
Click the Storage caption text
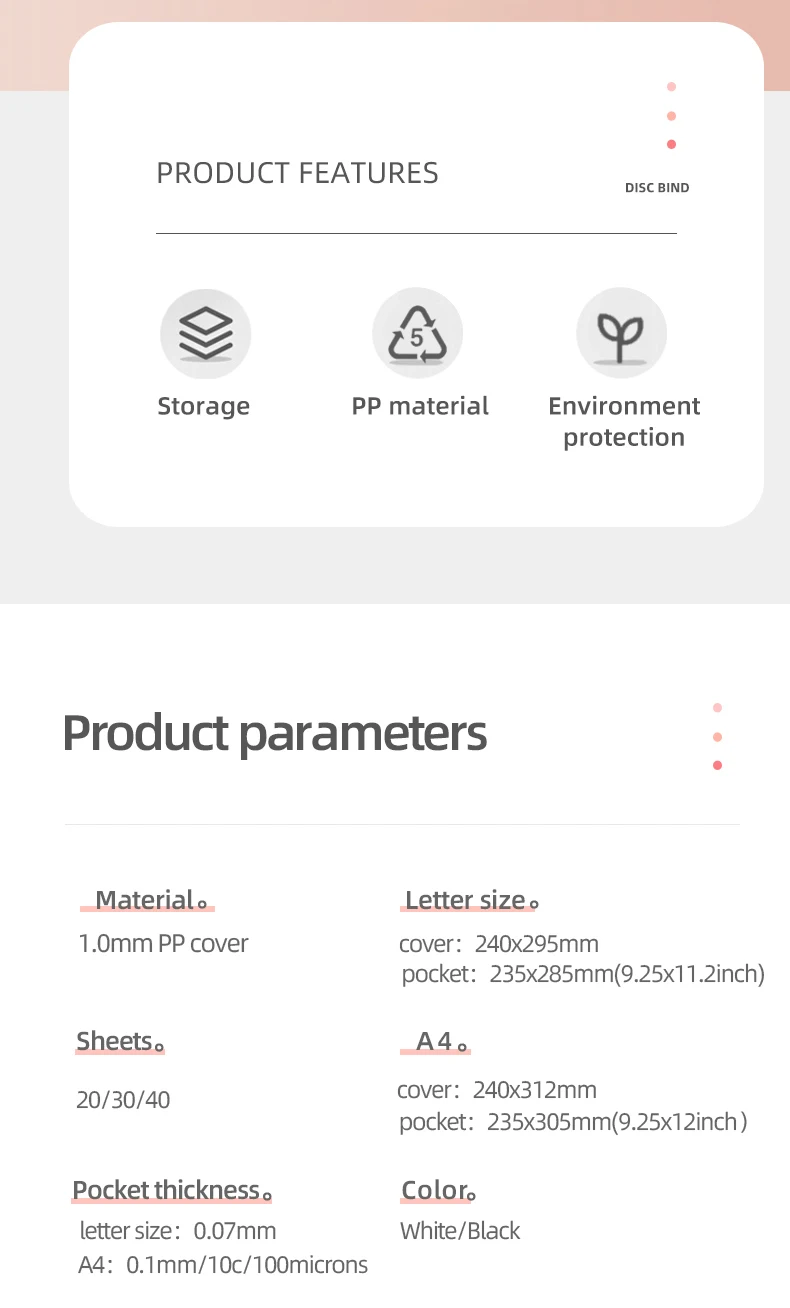click(x=204, y=406)
